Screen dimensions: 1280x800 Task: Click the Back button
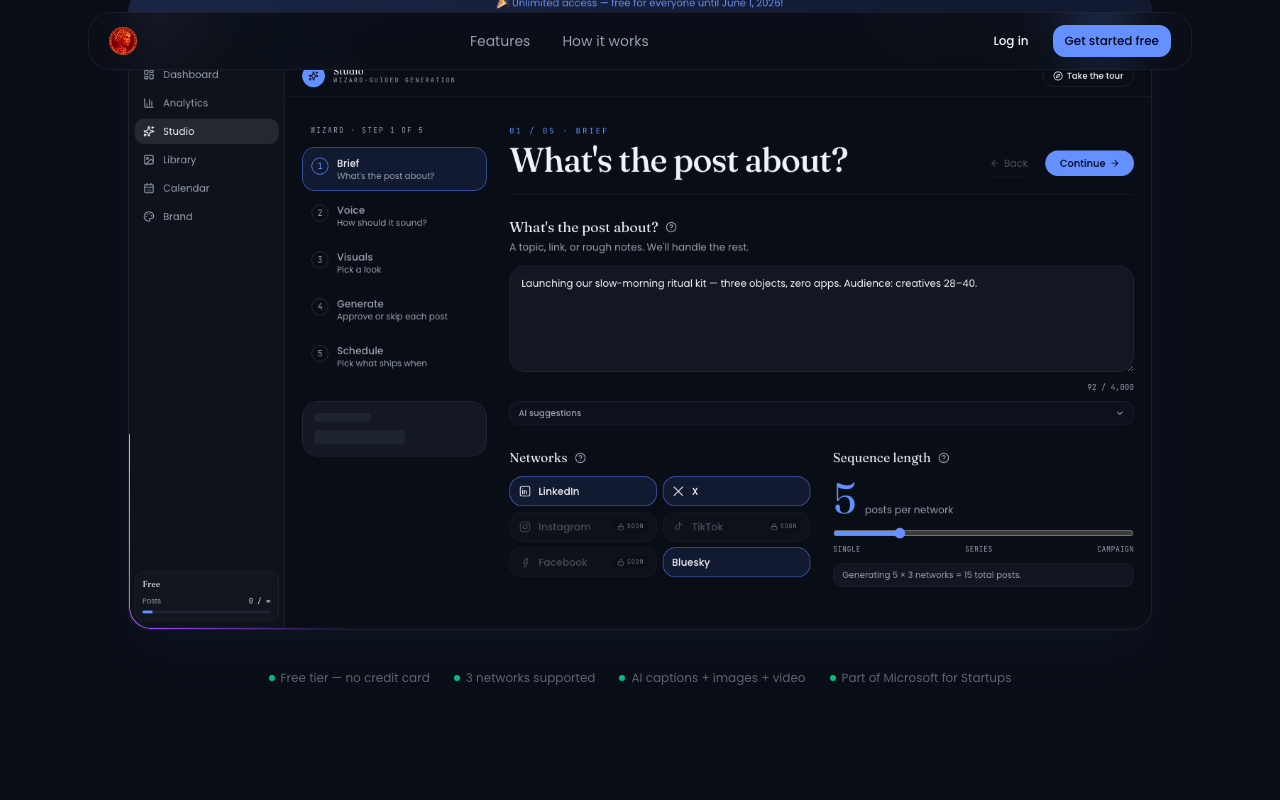[x=1009, y=163]
